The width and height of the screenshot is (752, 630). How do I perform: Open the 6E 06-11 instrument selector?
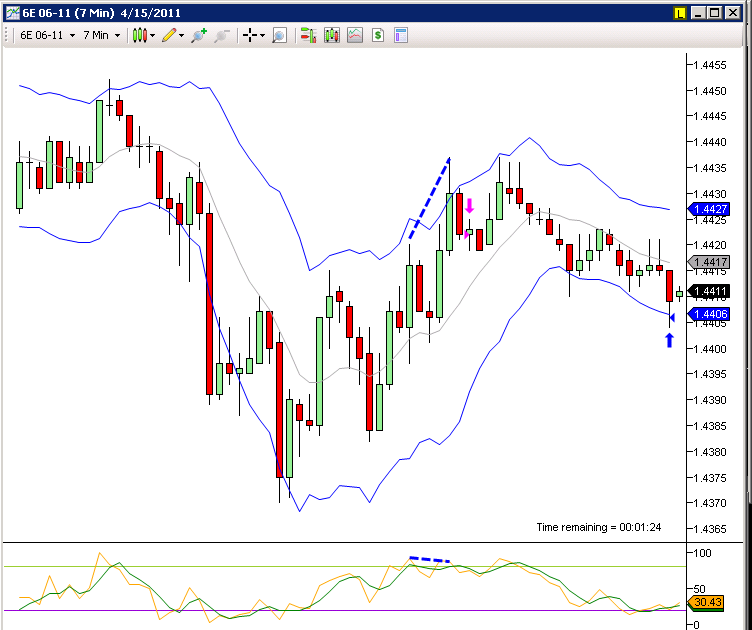pos(47,35)
